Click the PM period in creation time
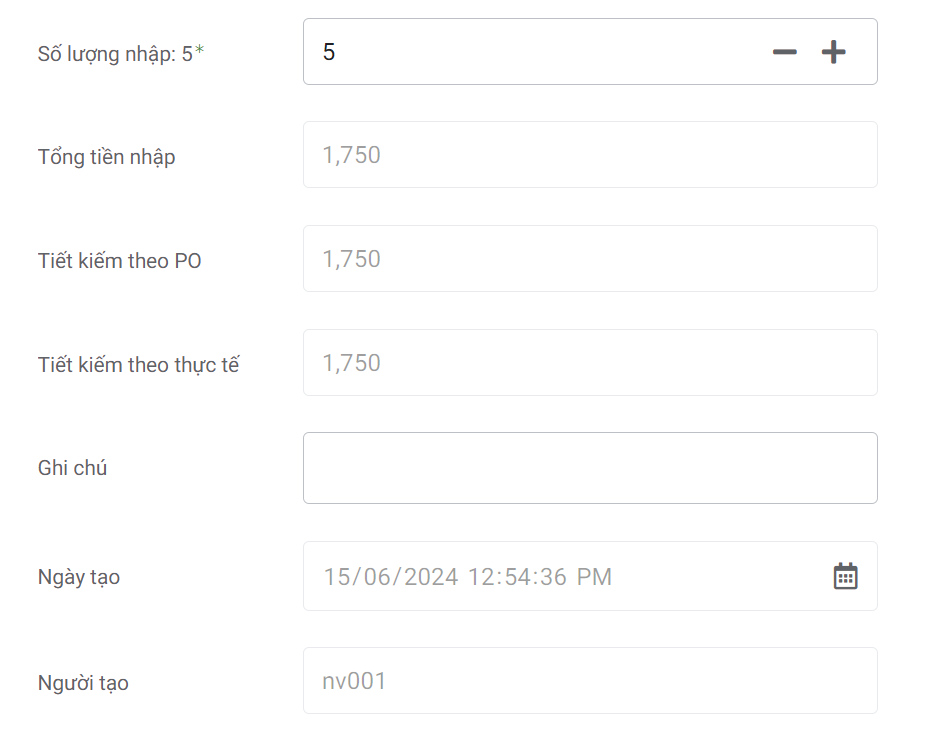The width and height of the screenshot is (938, 738). 593,577
